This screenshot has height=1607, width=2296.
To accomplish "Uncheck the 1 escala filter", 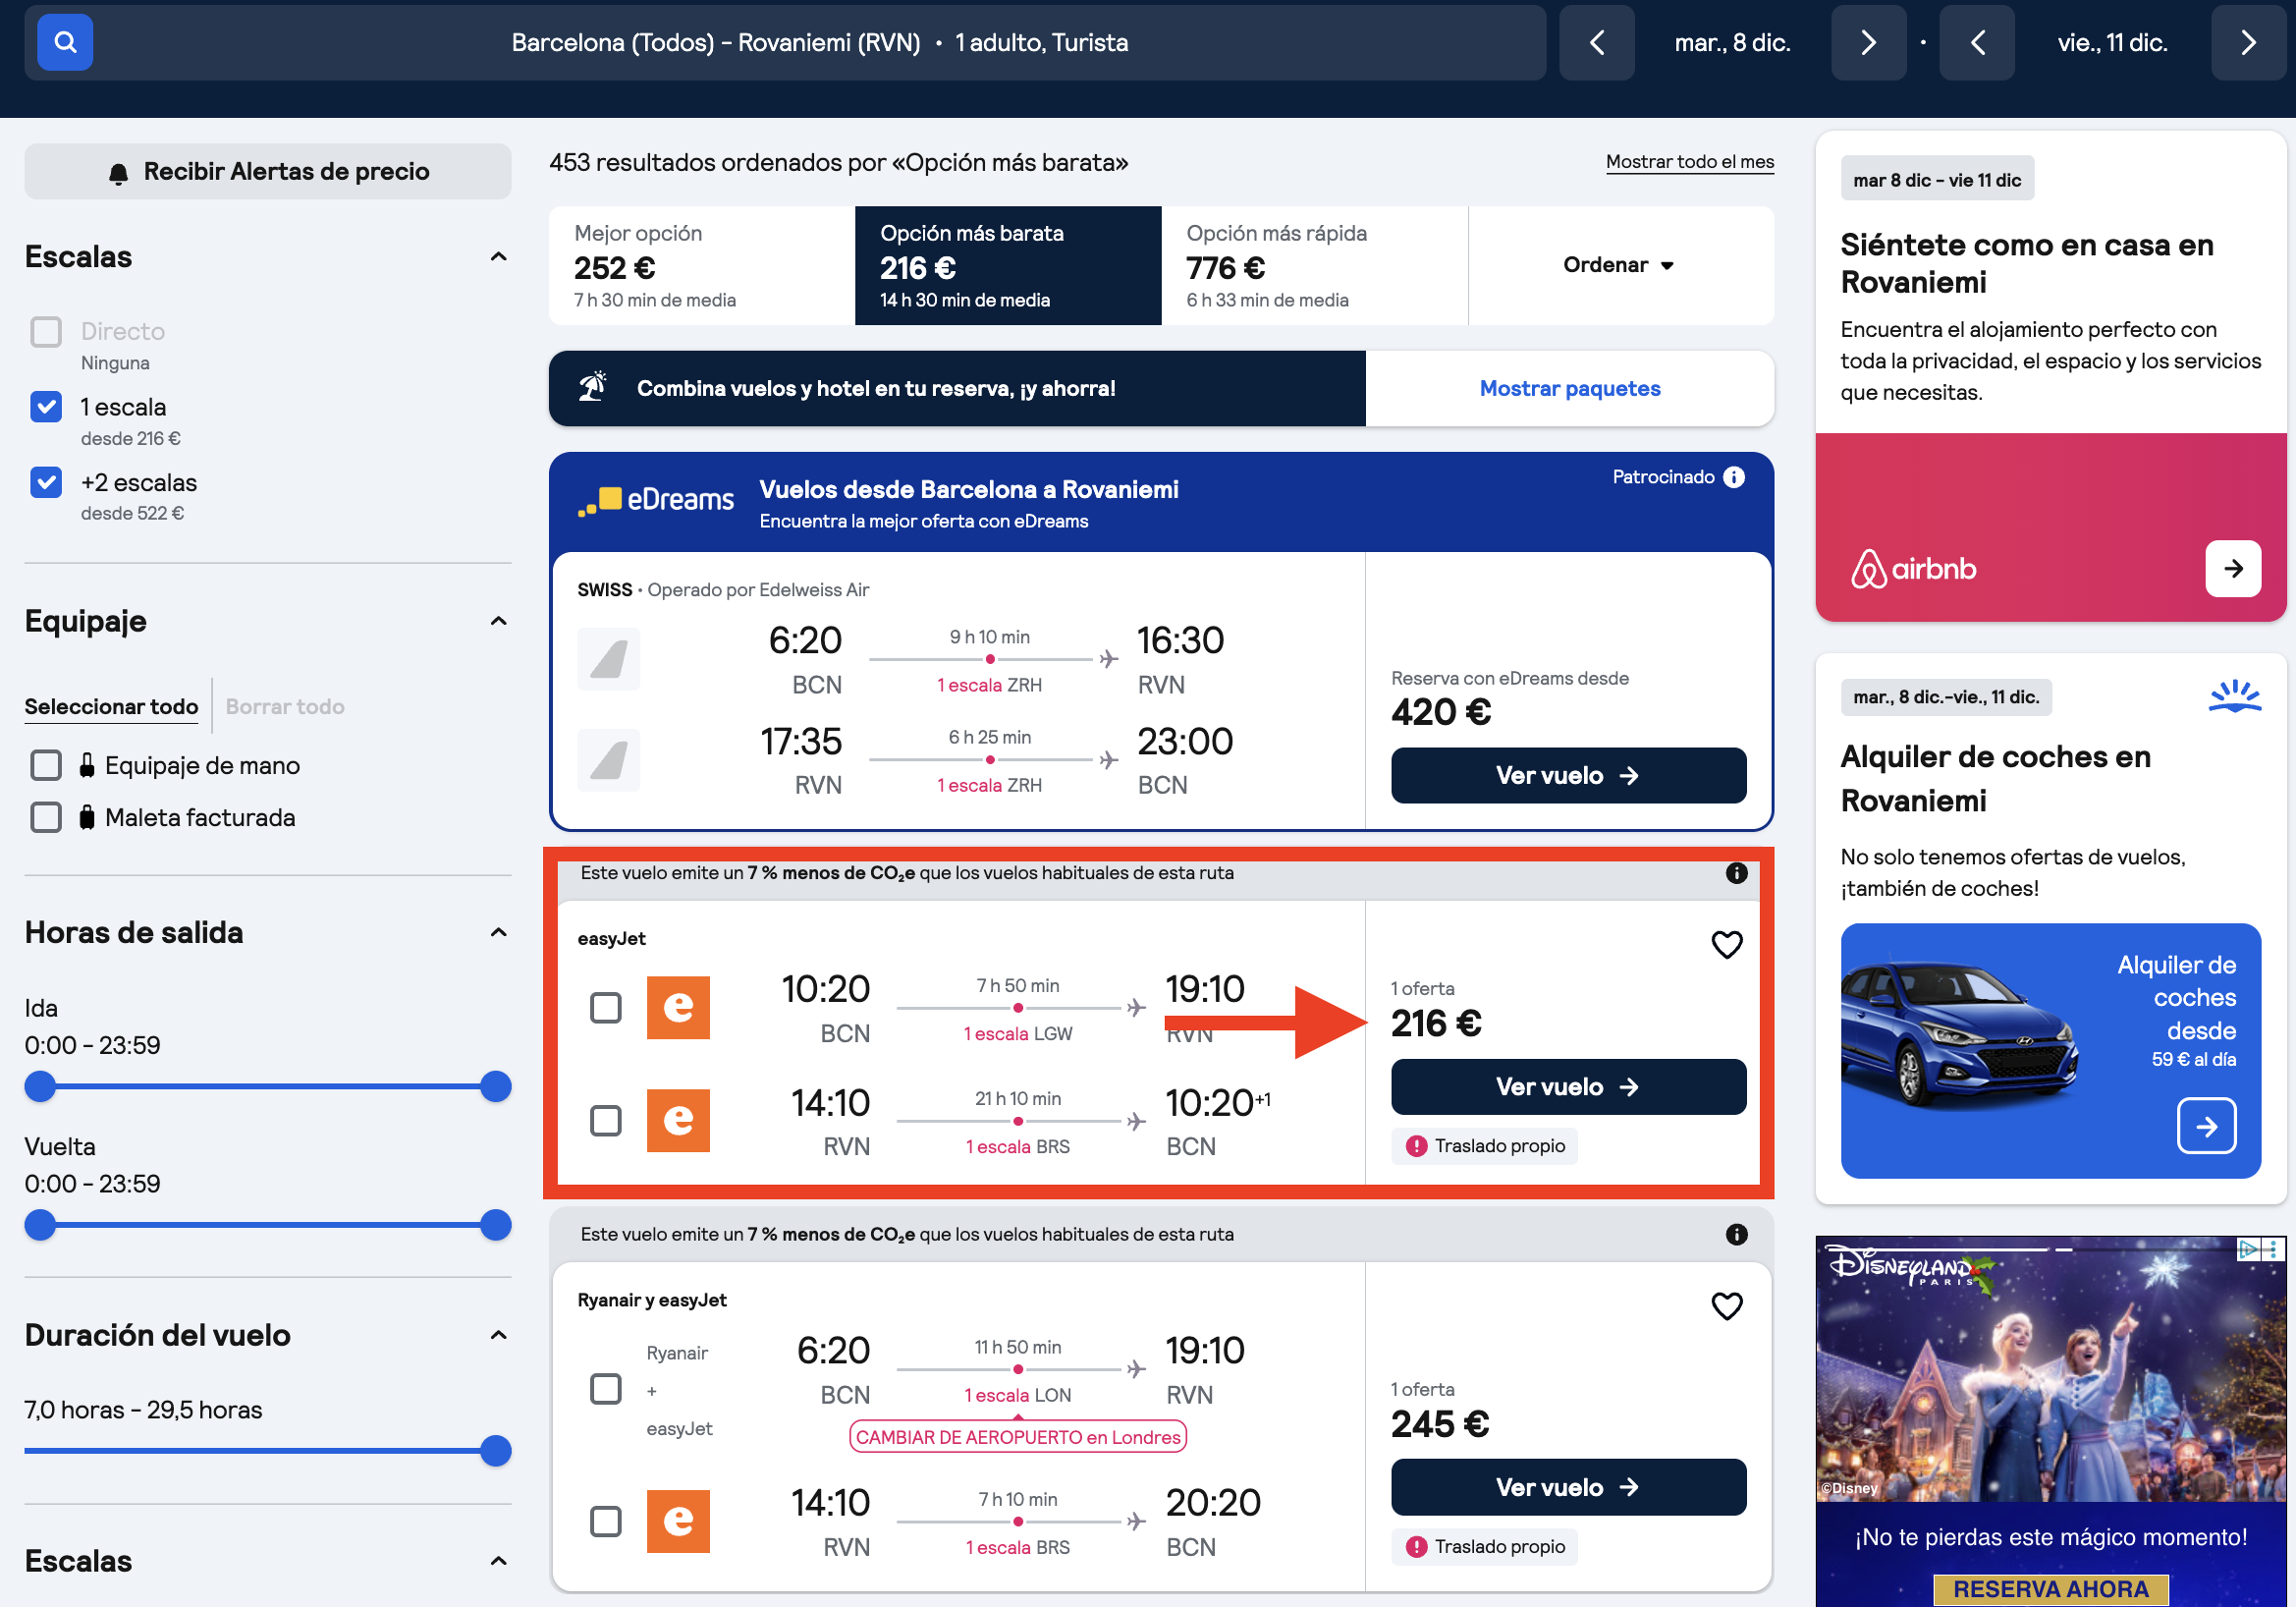I will pos(46,406).
